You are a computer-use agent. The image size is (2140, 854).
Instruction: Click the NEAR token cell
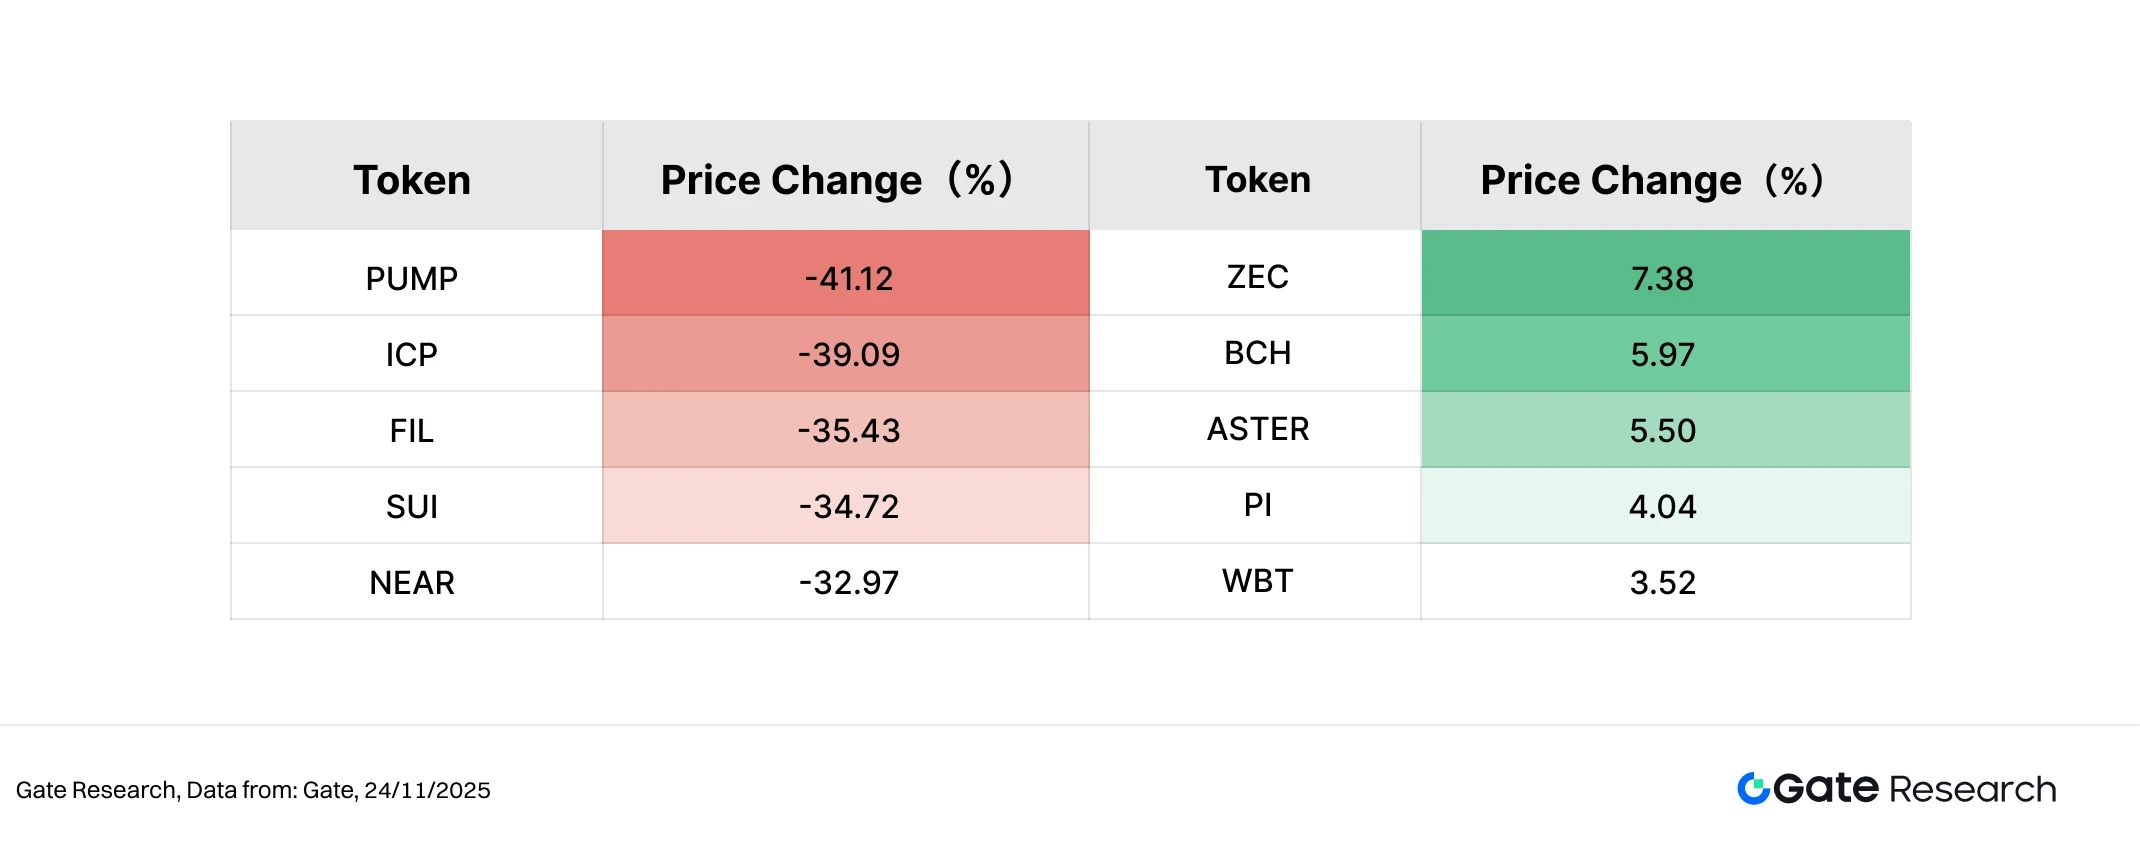pos(412,582)
